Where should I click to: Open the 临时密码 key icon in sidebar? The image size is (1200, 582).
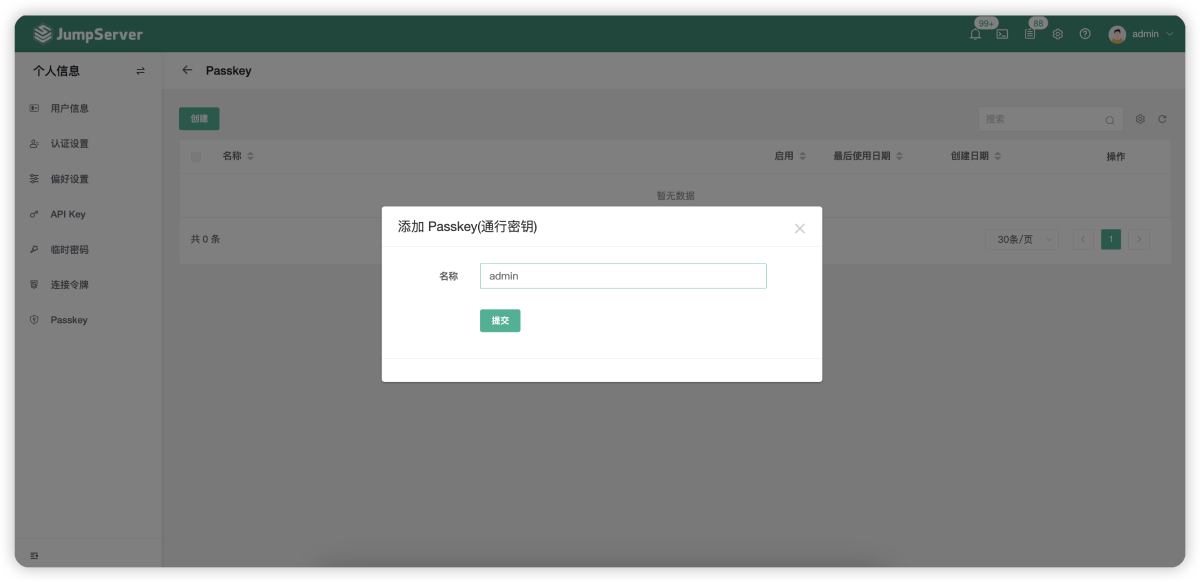(x=33, y=249)
